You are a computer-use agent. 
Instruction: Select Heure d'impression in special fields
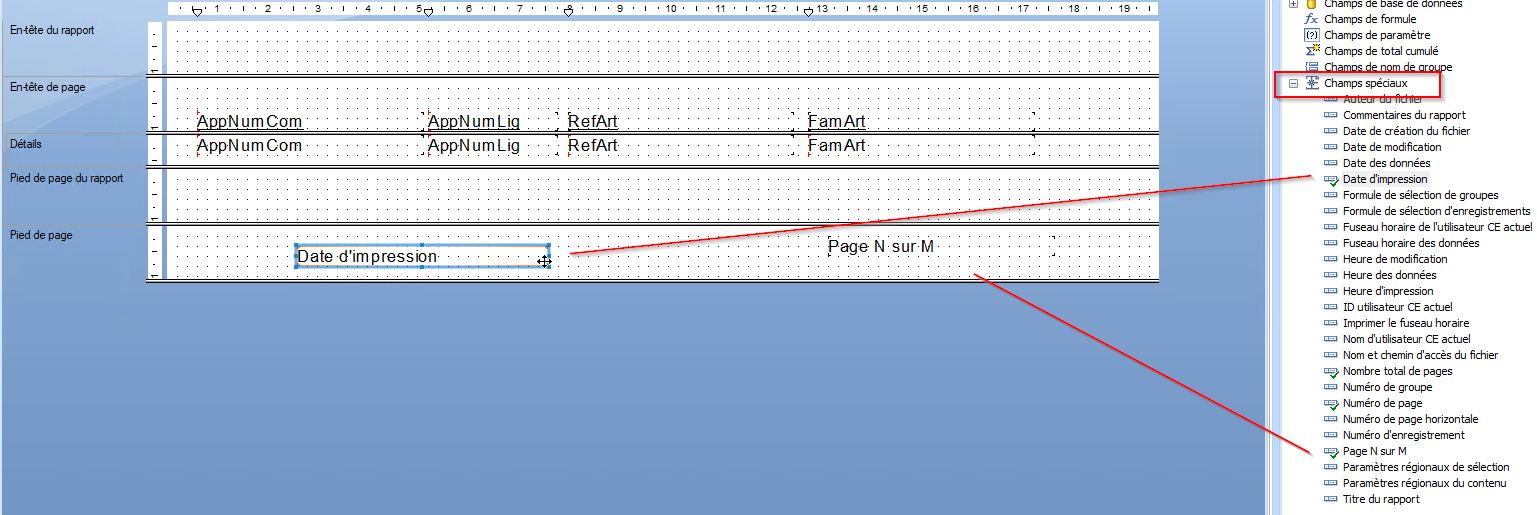coord(1387,291)
